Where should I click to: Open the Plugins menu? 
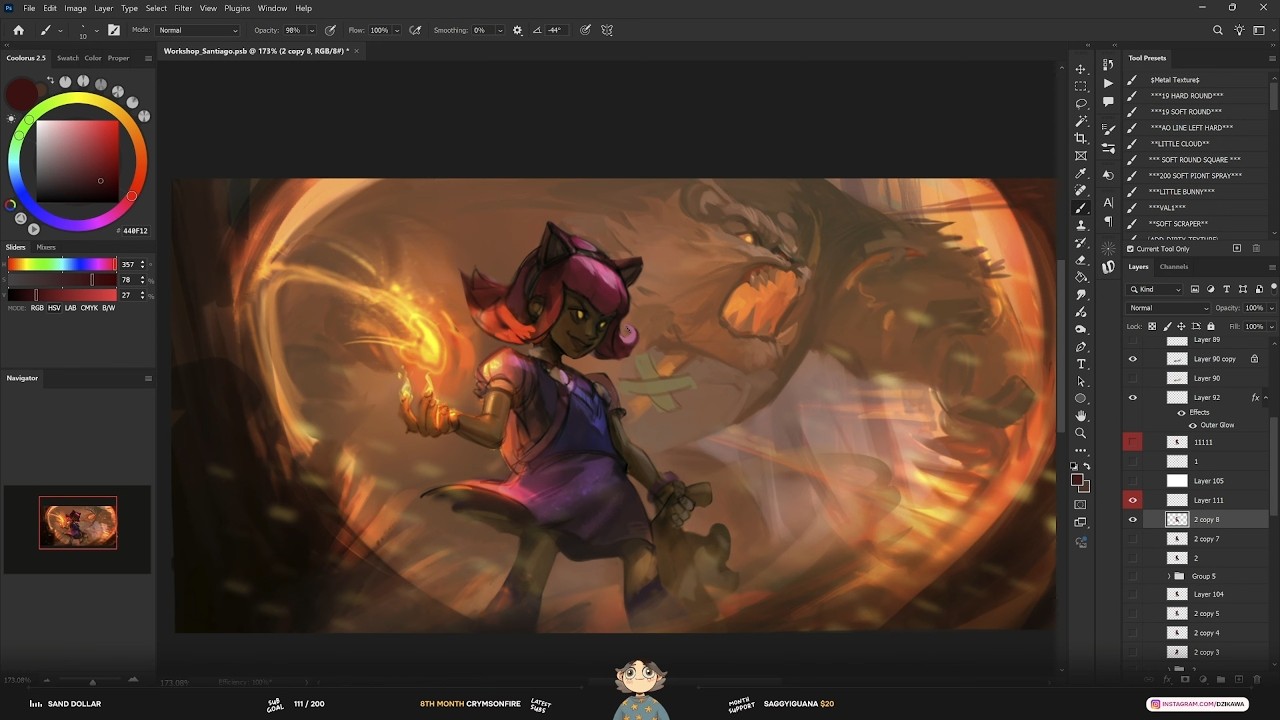pyautogui.click(x=237, y=8)
